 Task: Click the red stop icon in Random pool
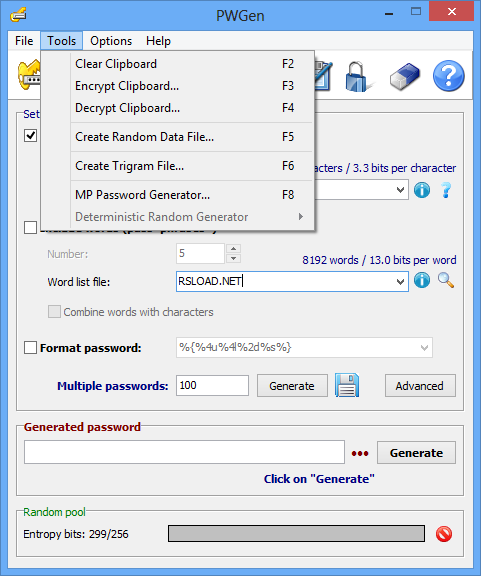pos(444,534)
